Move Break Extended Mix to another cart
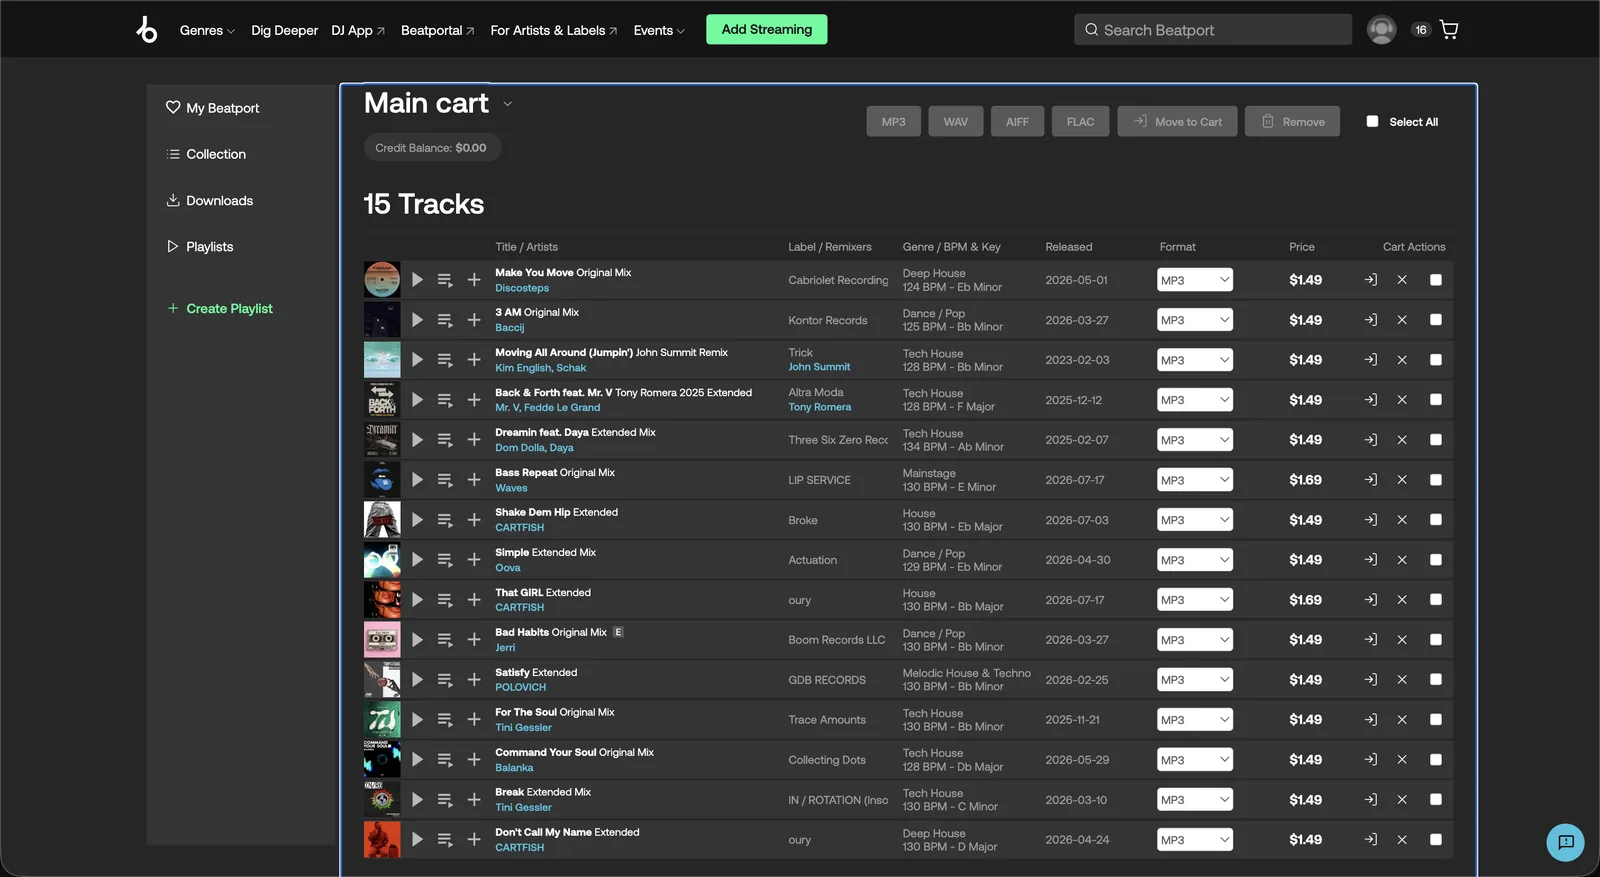This screenshot has height=877, width=1600. point(1371,800)
